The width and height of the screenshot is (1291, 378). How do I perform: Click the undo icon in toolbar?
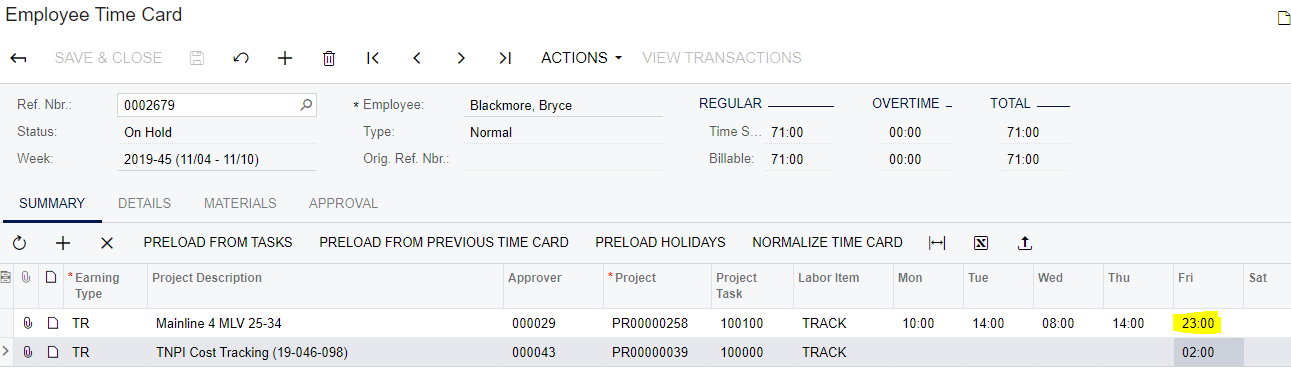240,58
